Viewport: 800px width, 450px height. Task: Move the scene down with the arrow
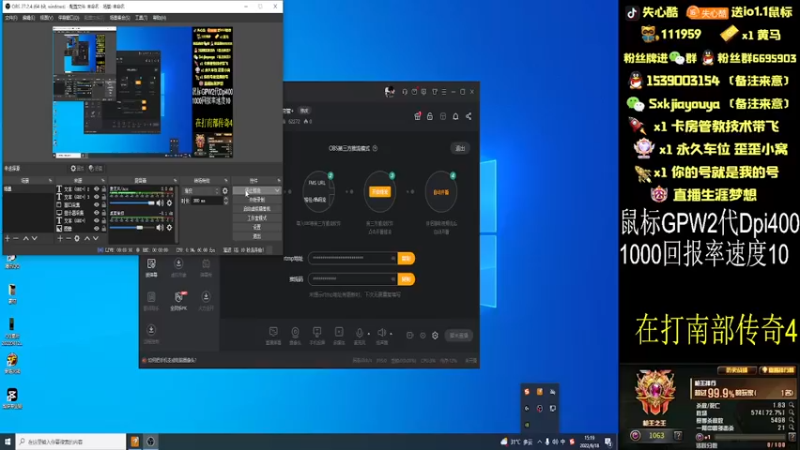pos(35,238)
